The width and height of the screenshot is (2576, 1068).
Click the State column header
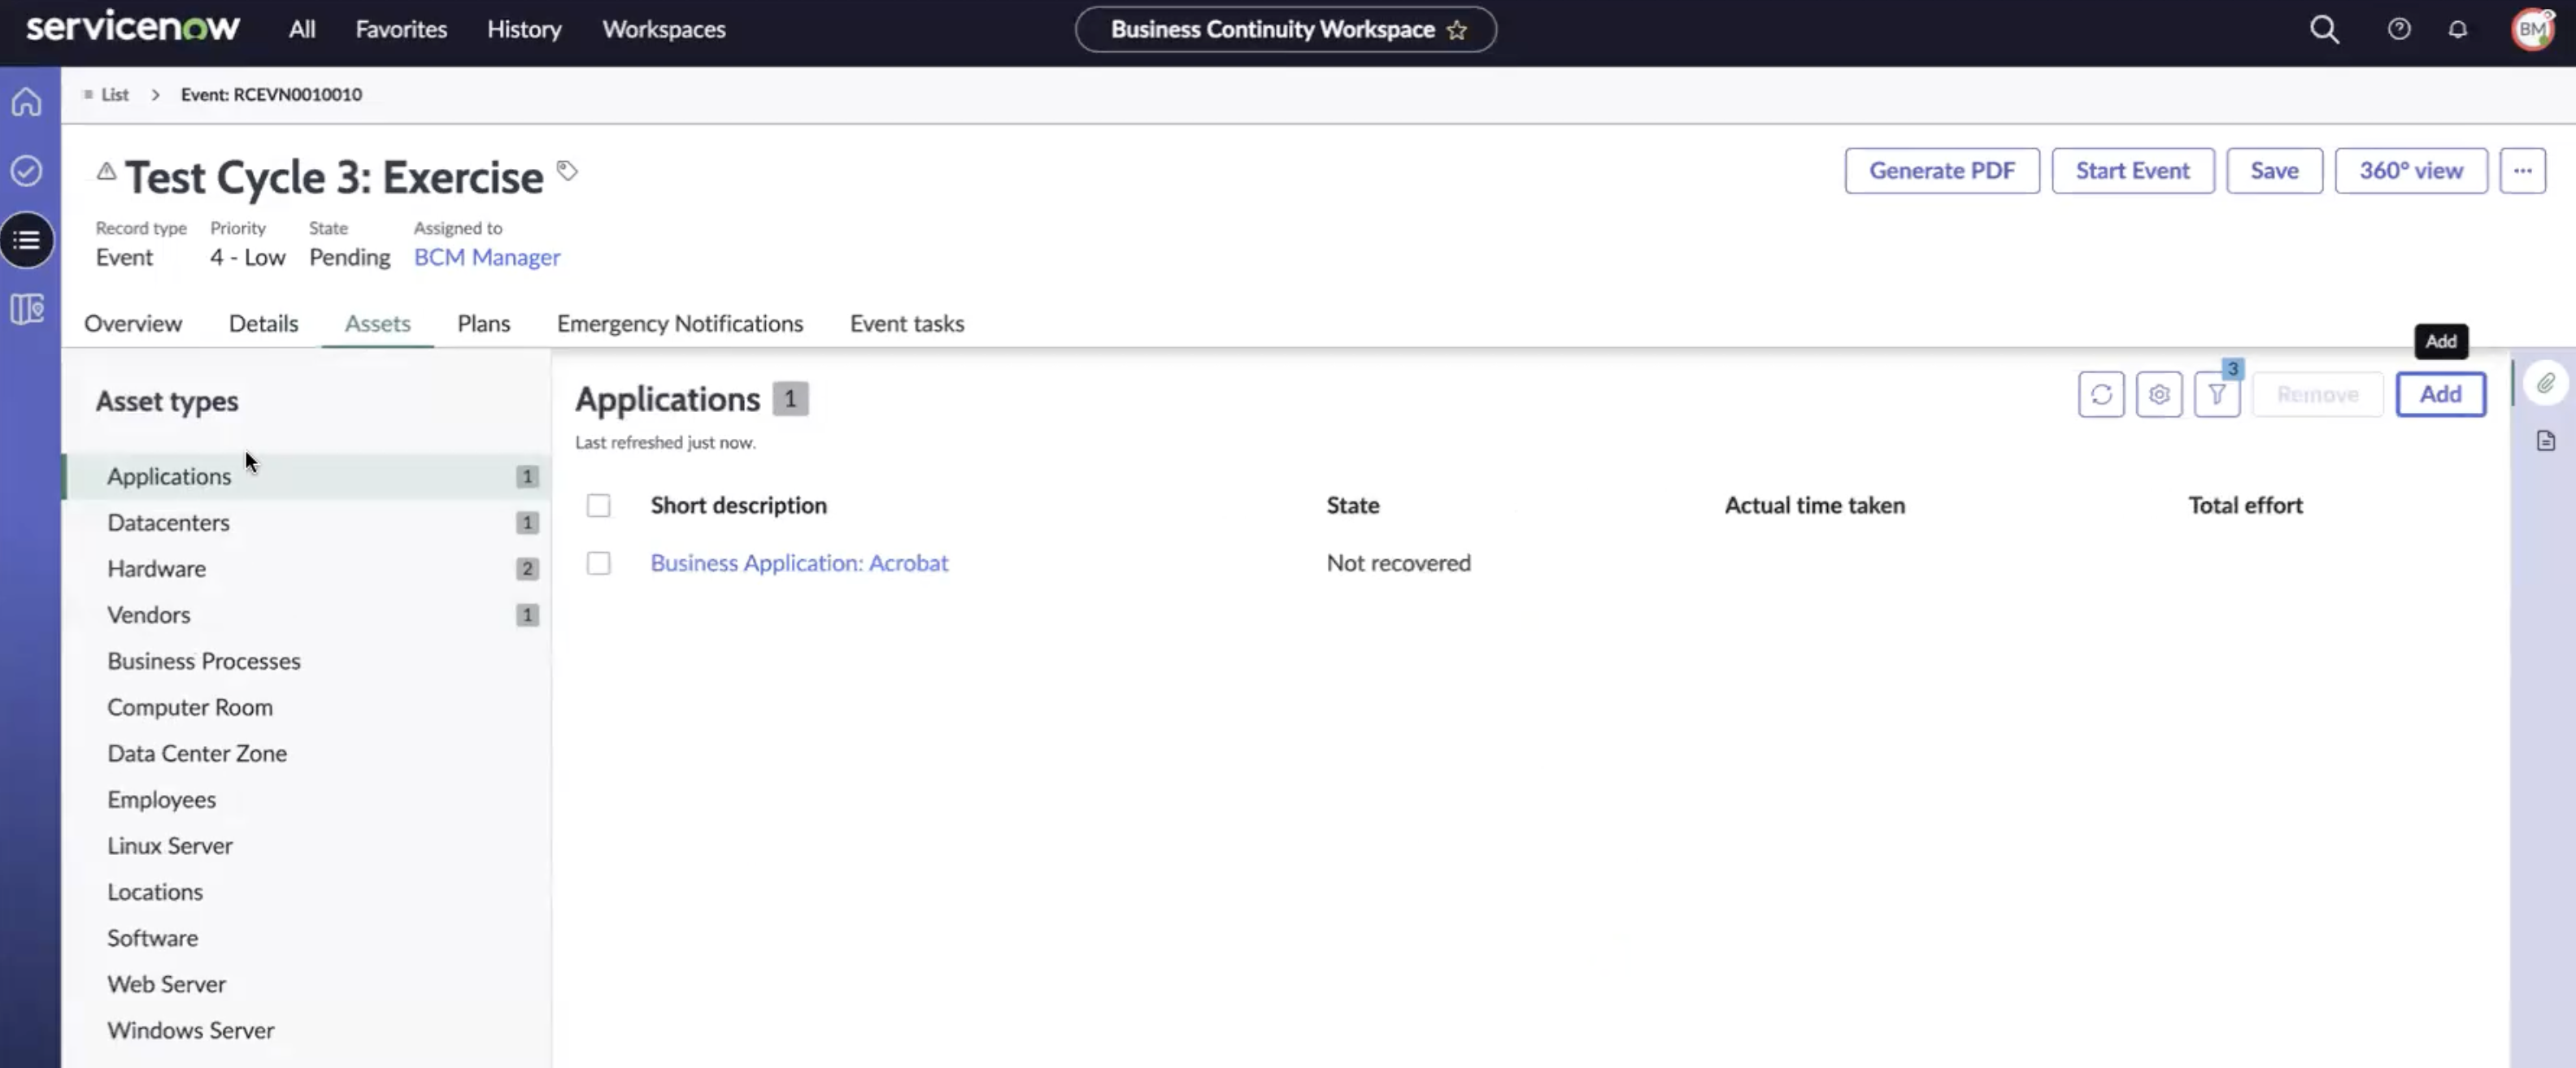click(1352, 505)
